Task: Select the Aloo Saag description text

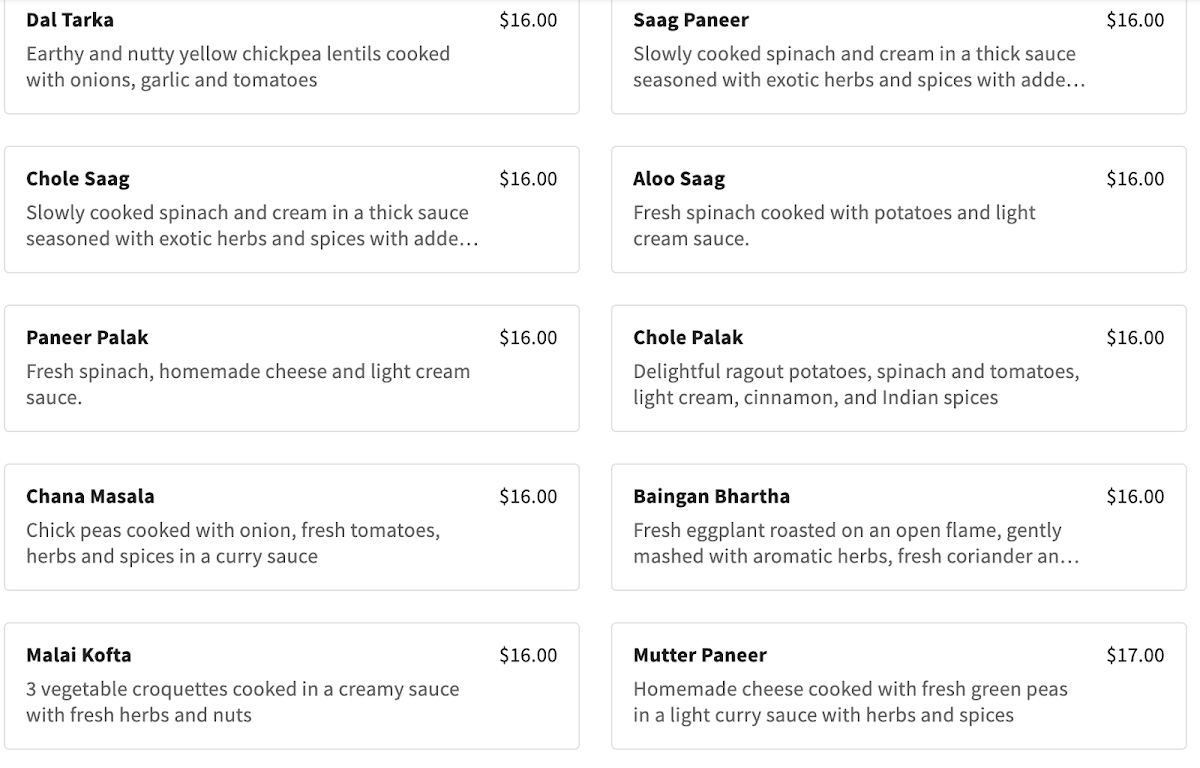Action: [834, 226]
